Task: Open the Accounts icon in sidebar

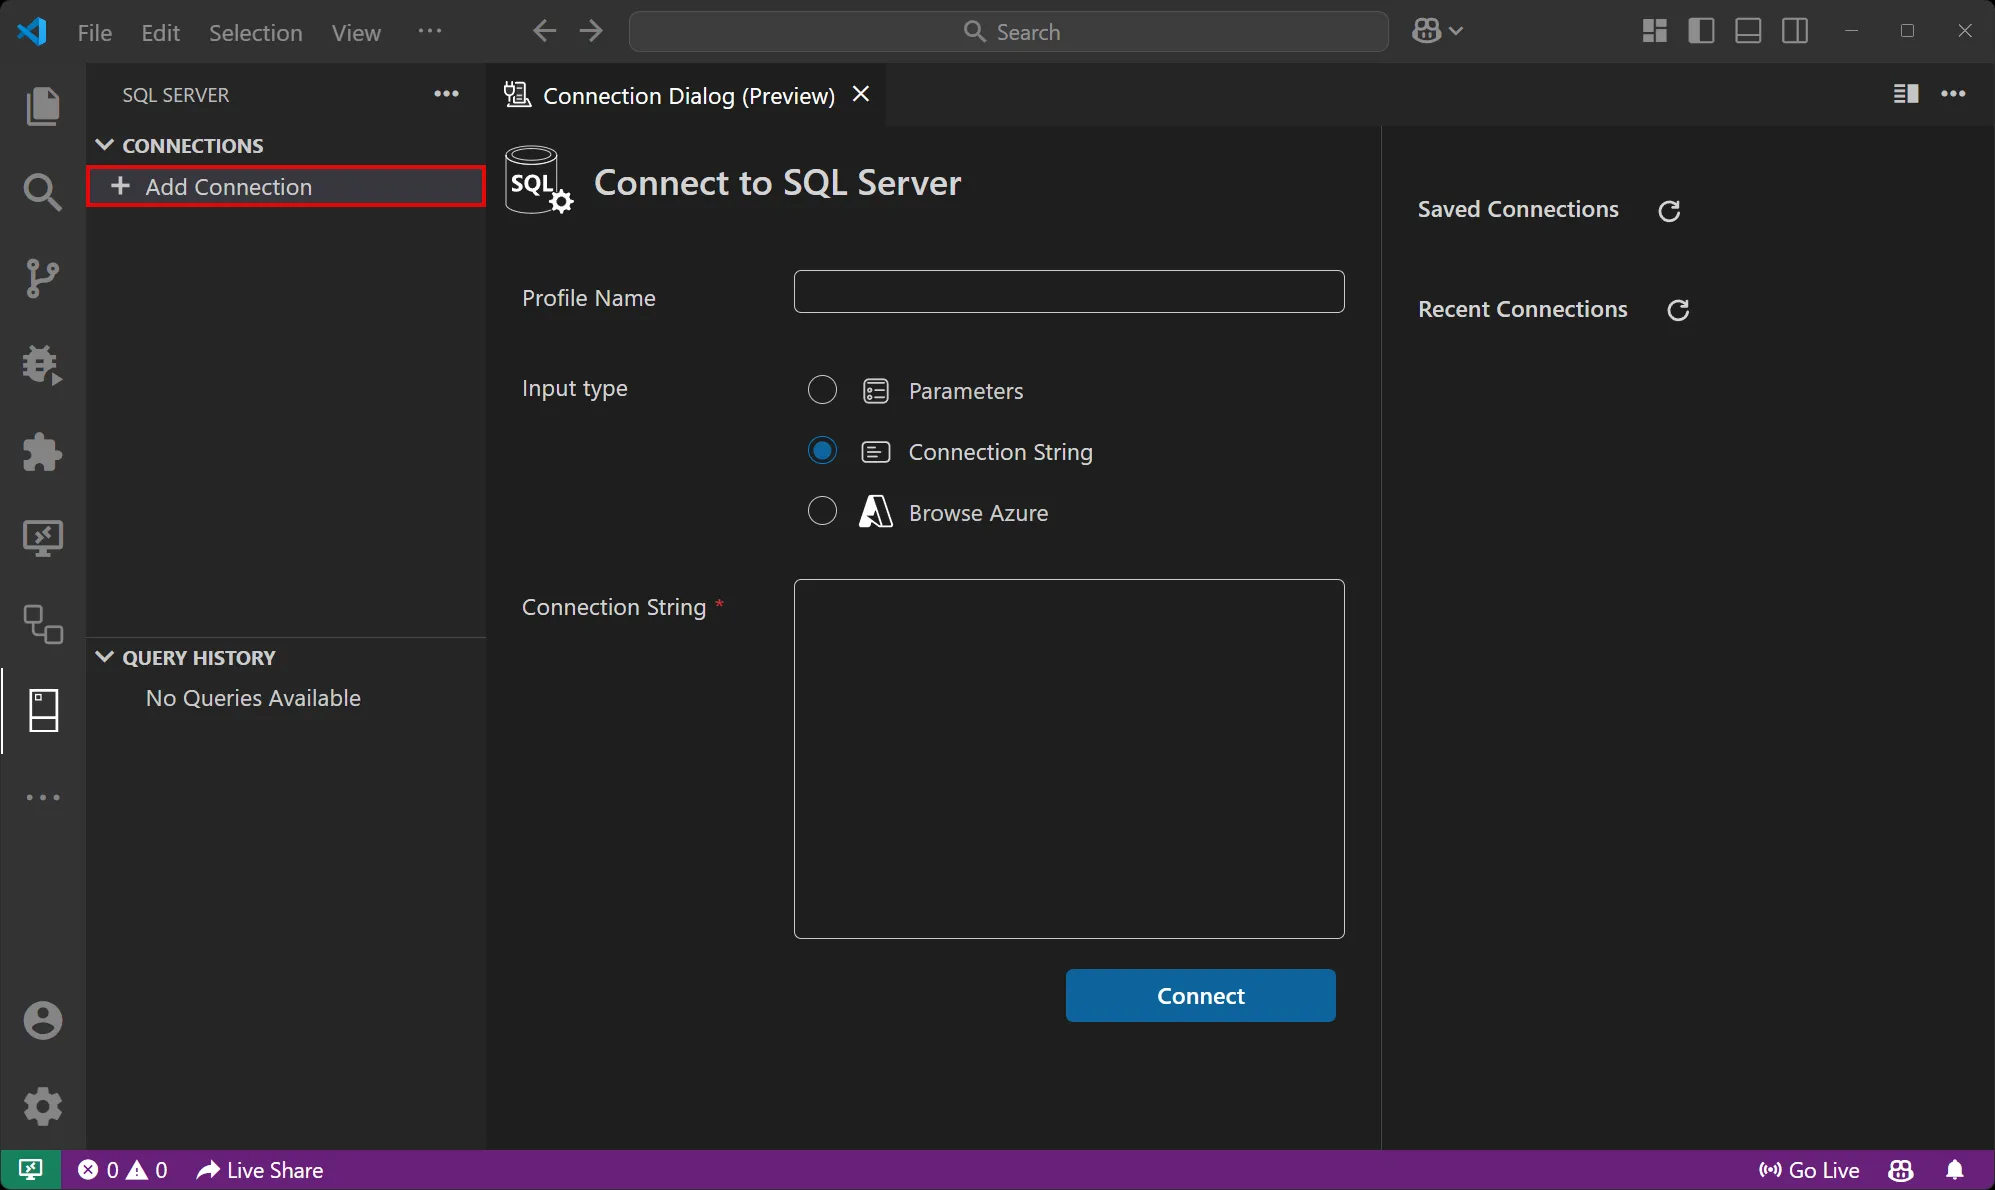Action: 43,1020
